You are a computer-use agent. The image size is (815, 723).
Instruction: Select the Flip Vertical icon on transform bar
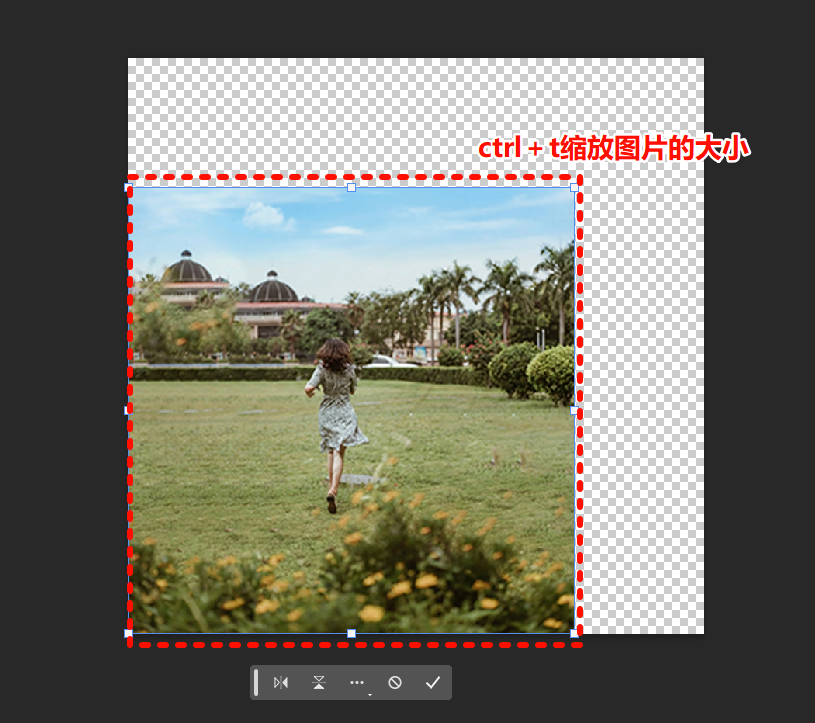pyautogui.click(x=318, y=682)
